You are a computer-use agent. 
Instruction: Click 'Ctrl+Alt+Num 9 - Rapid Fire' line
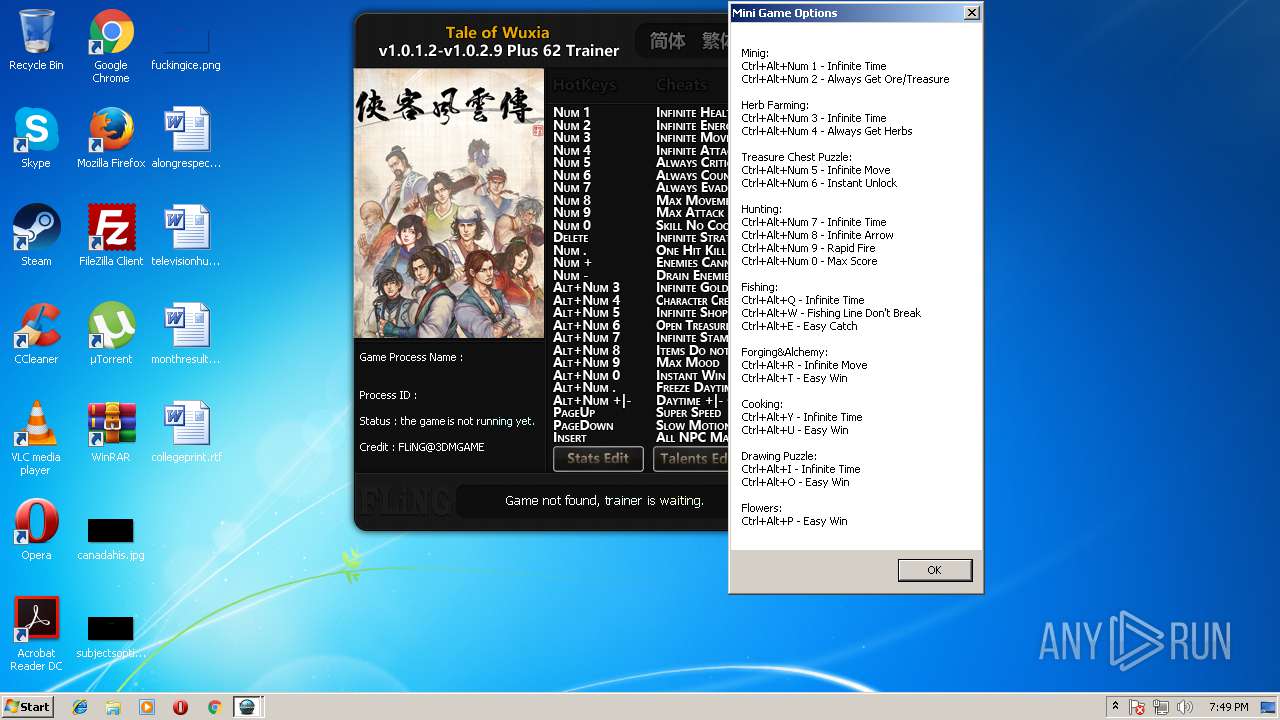pos(808,248)
